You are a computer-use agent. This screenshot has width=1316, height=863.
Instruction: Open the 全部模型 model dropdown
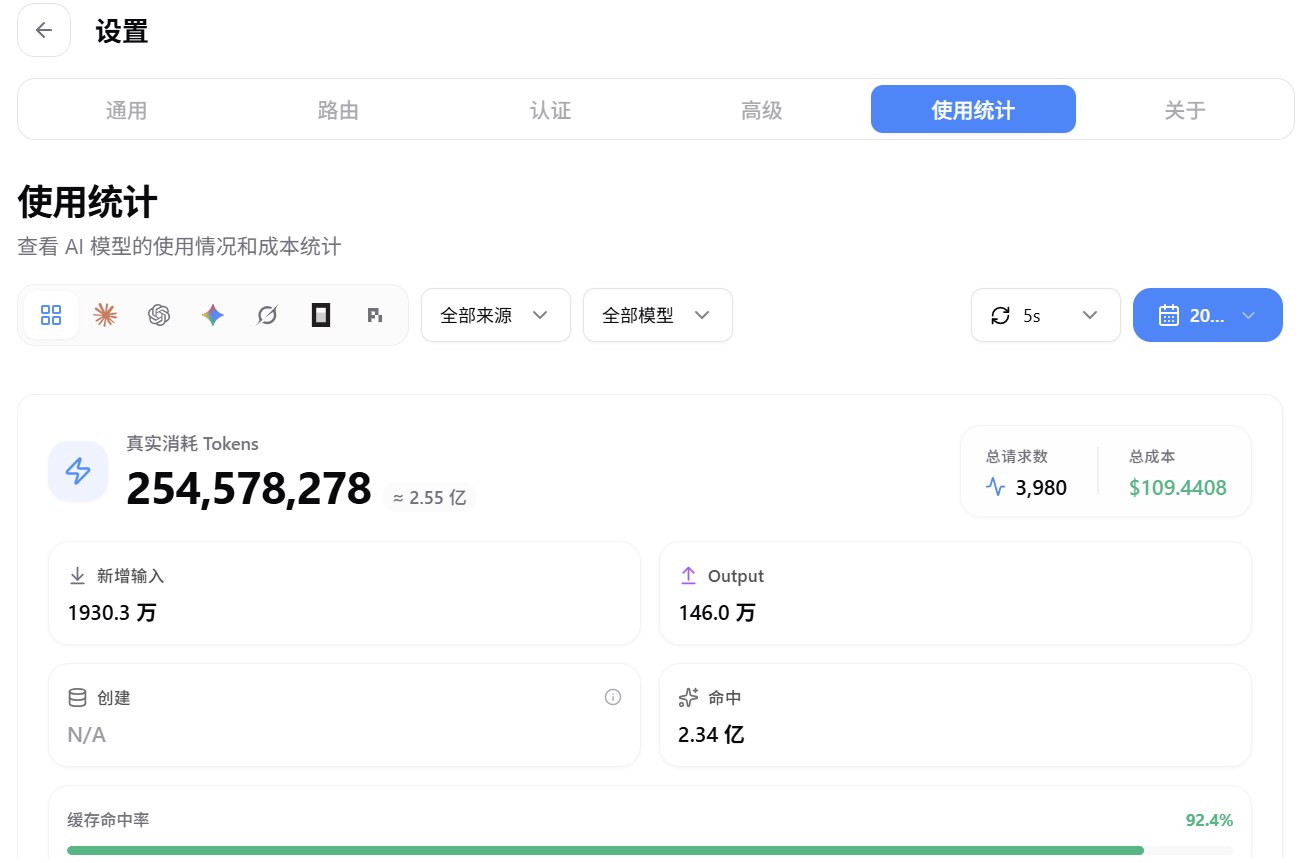tap(658, 315)
